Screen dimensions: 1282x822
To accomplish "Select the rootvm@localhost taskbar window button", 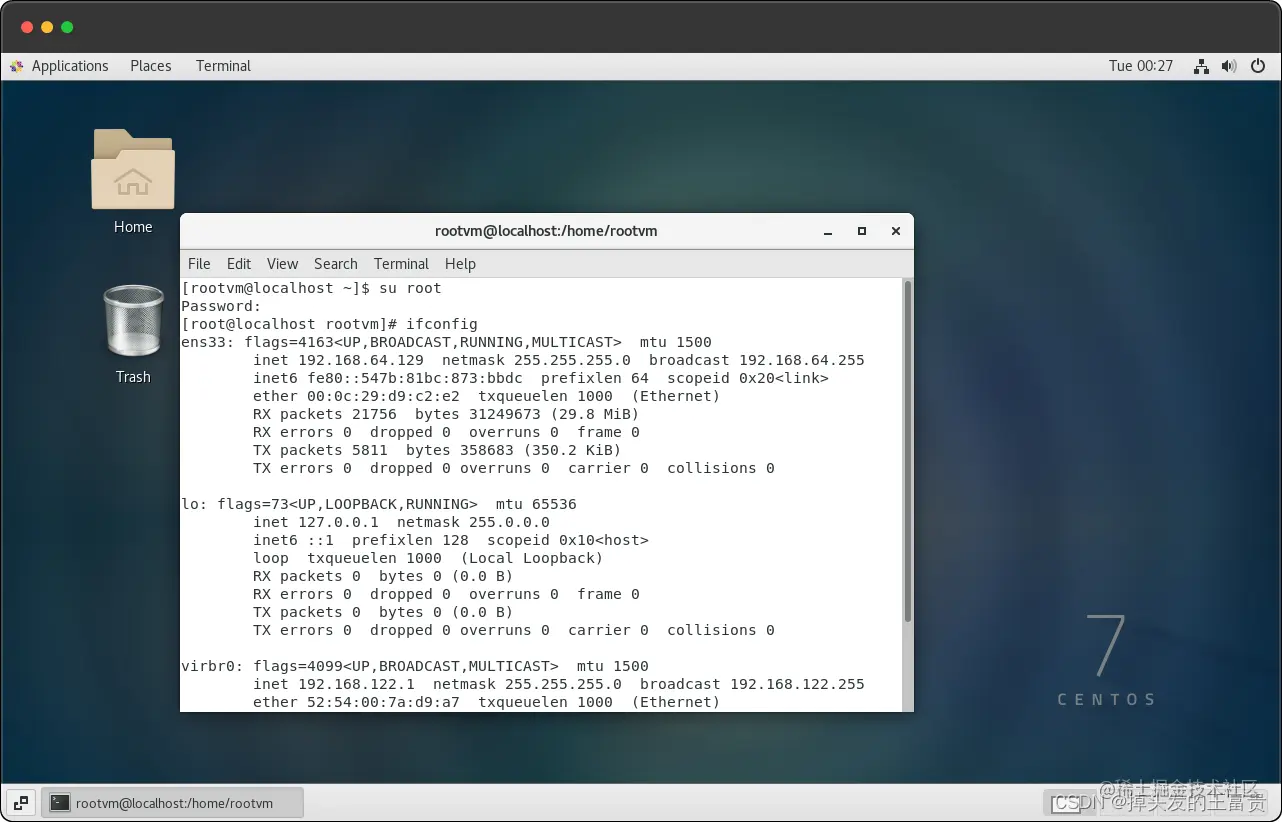I will (172, 802).
